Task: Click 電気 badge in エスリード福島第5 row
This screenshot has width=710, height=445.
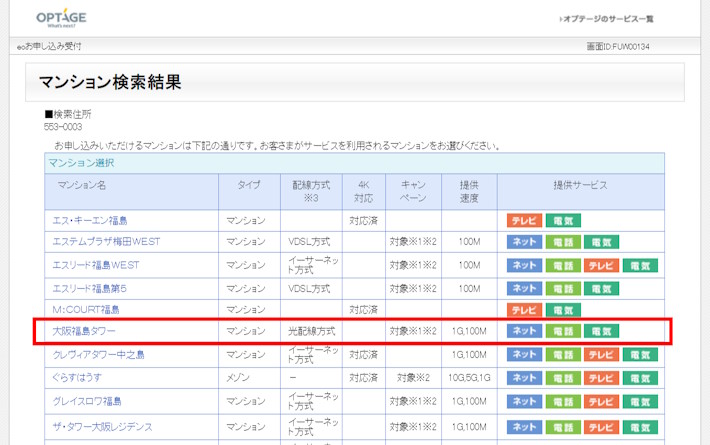Action: pyautogui.click(x=601, y=289)
